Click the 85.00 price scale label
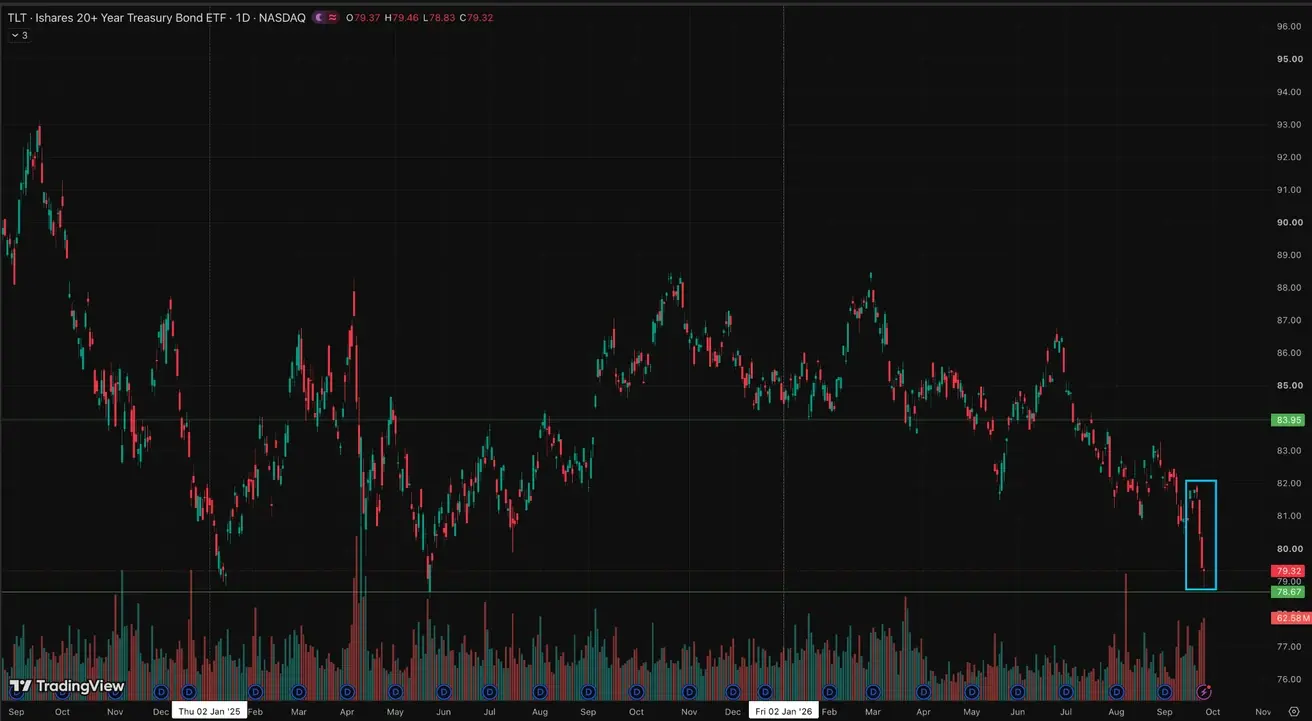 pyautogui.click(x=1289, y=385)
